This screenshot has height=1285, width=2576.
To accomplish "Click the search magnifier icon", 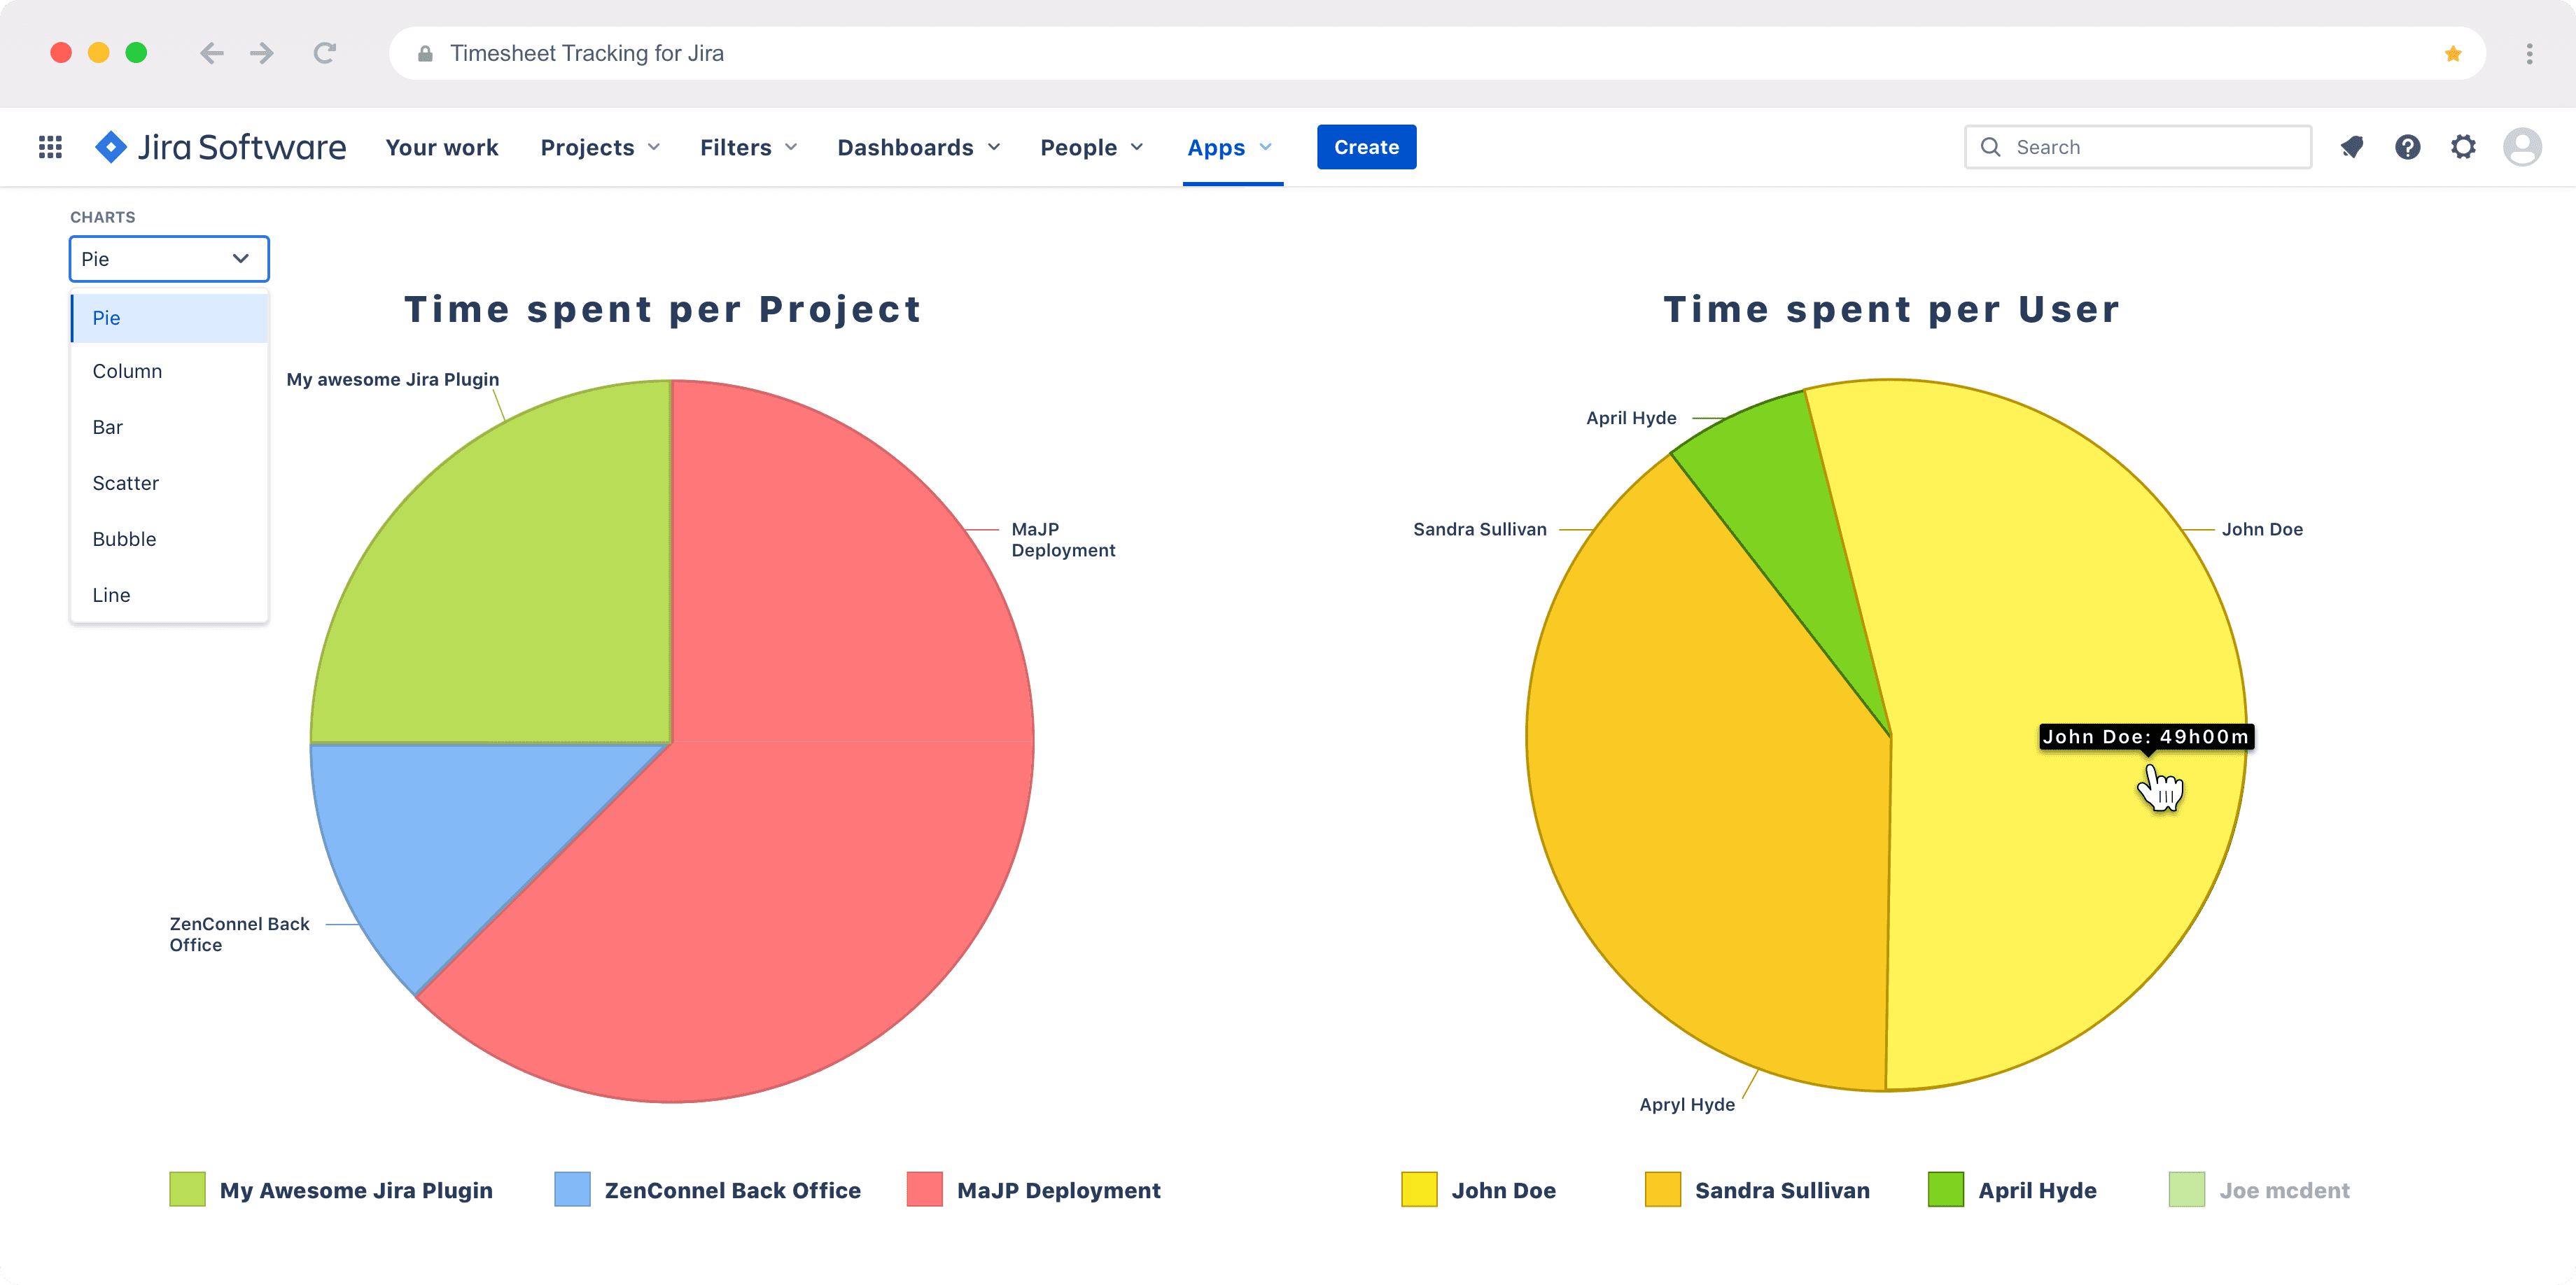I will tap(1991, 147).
